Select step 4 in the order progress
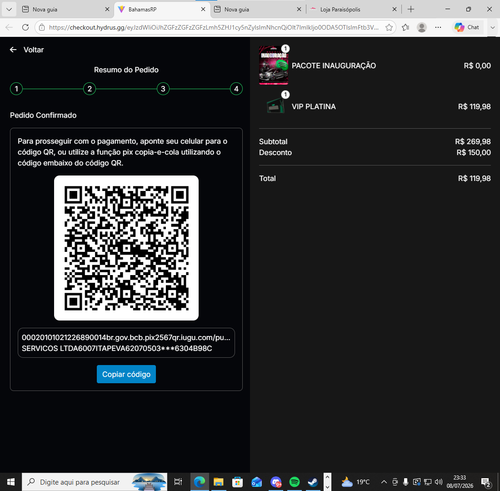Screen dimensions: 500x491 pyautogui.click(x=236, y=89)
